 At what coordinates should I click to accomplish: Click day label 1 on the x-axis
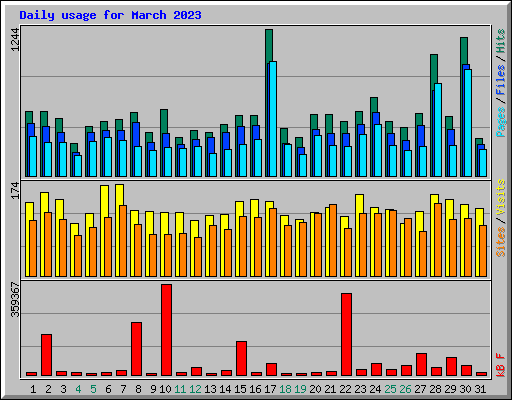33,389
